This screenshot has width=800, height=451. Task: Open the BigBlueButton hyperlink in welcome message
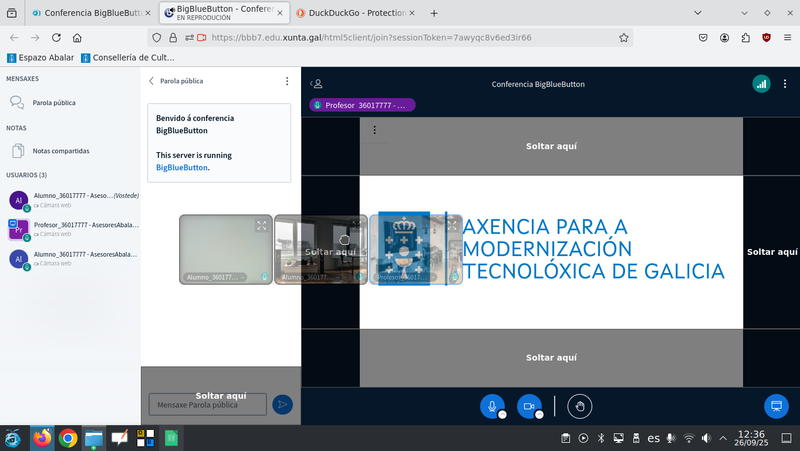point(182,168)
